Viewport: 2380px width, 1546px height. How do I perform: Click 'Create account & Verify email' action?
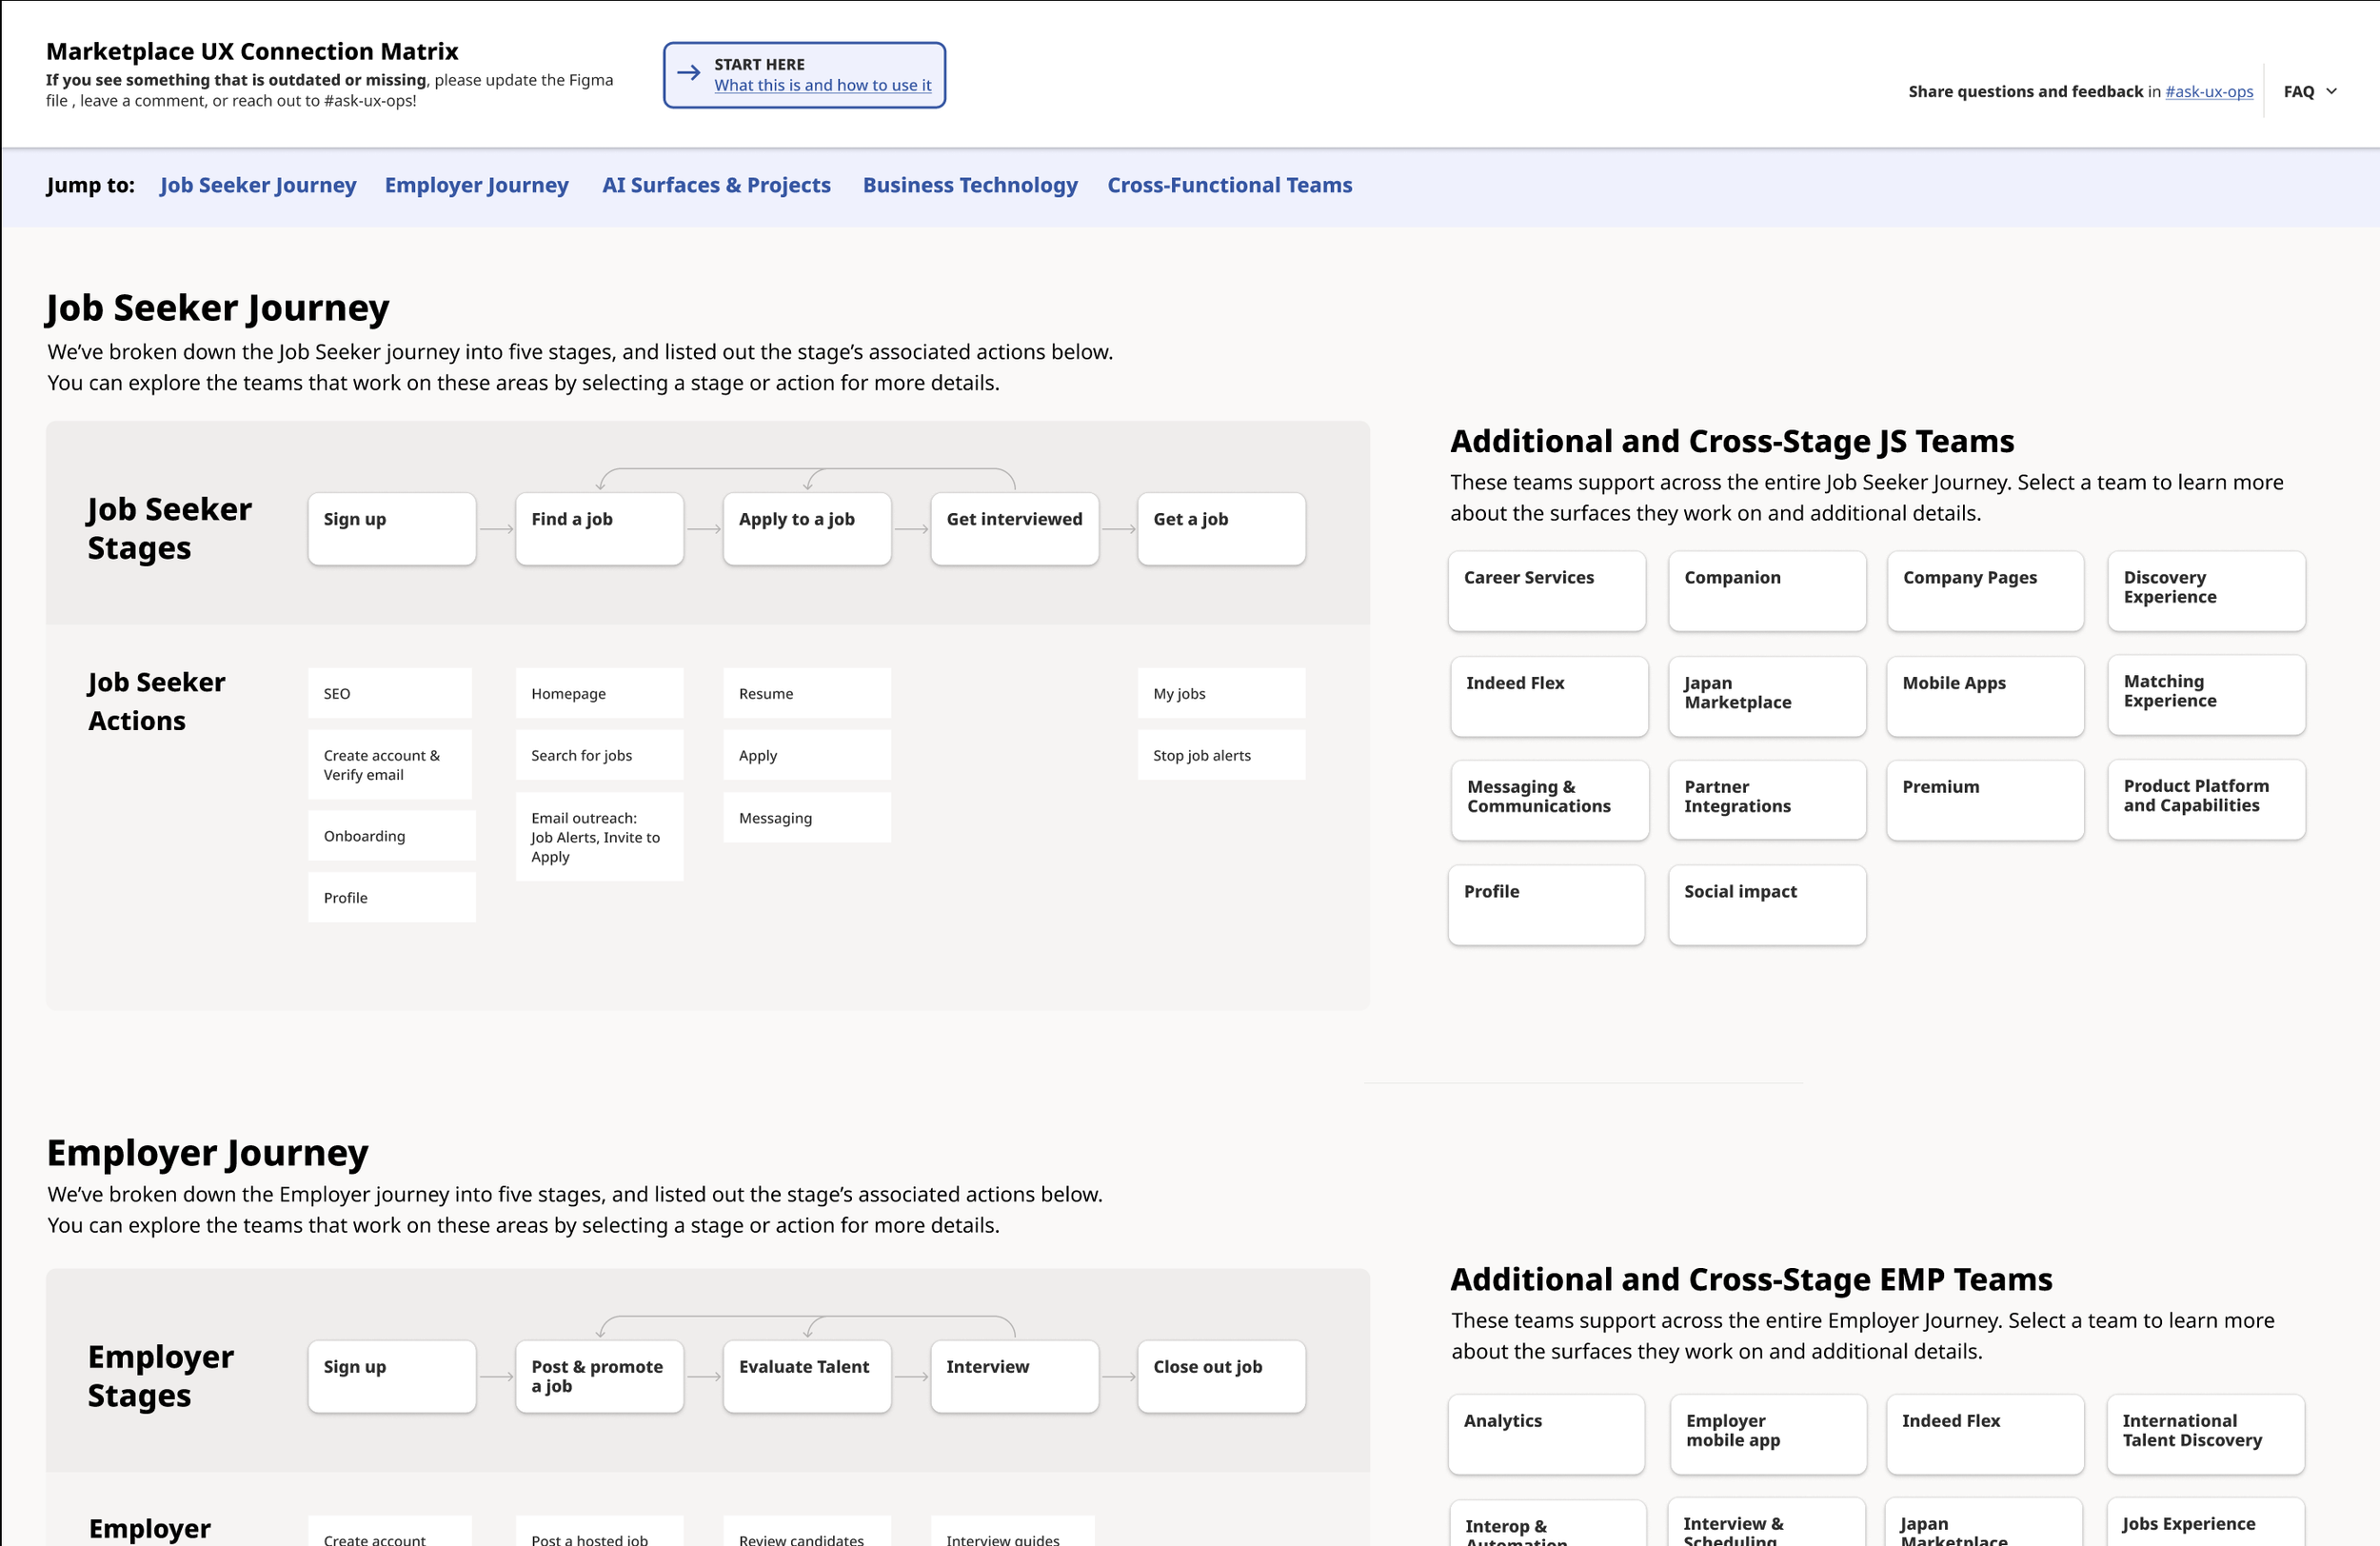tap(390, 765)
